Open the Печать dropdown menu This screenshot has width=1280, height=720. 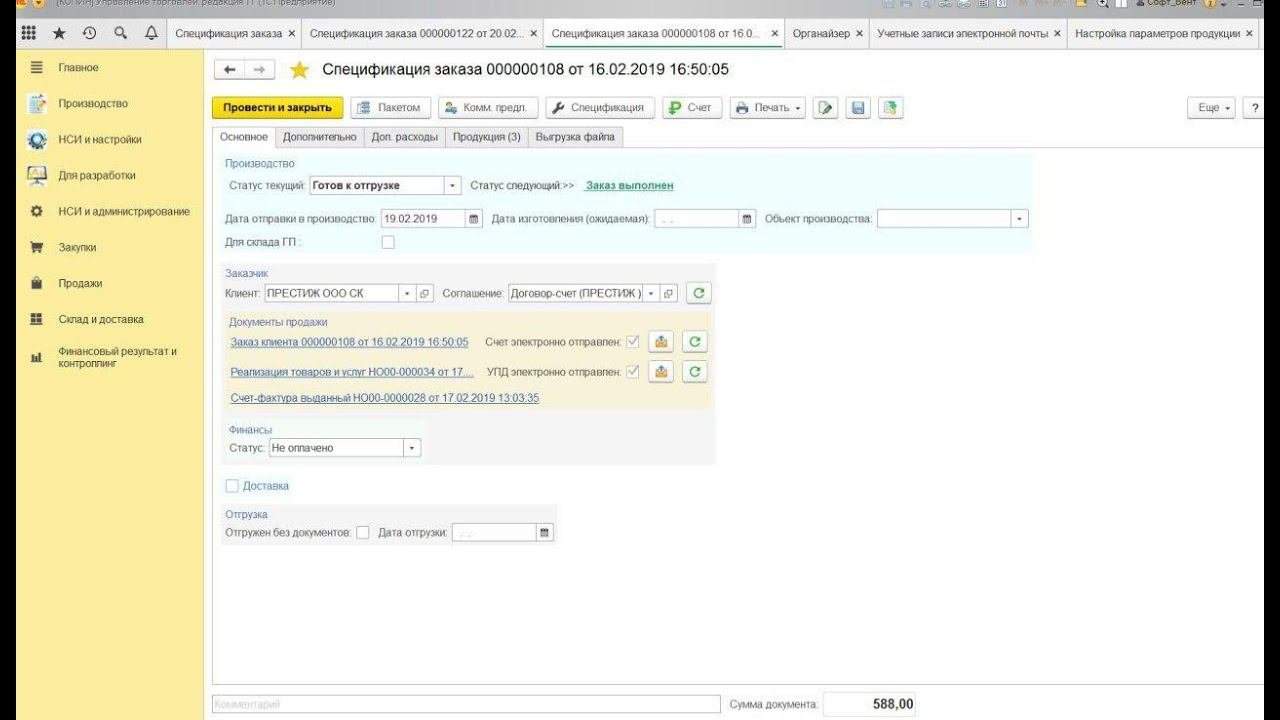click(768, 108)
